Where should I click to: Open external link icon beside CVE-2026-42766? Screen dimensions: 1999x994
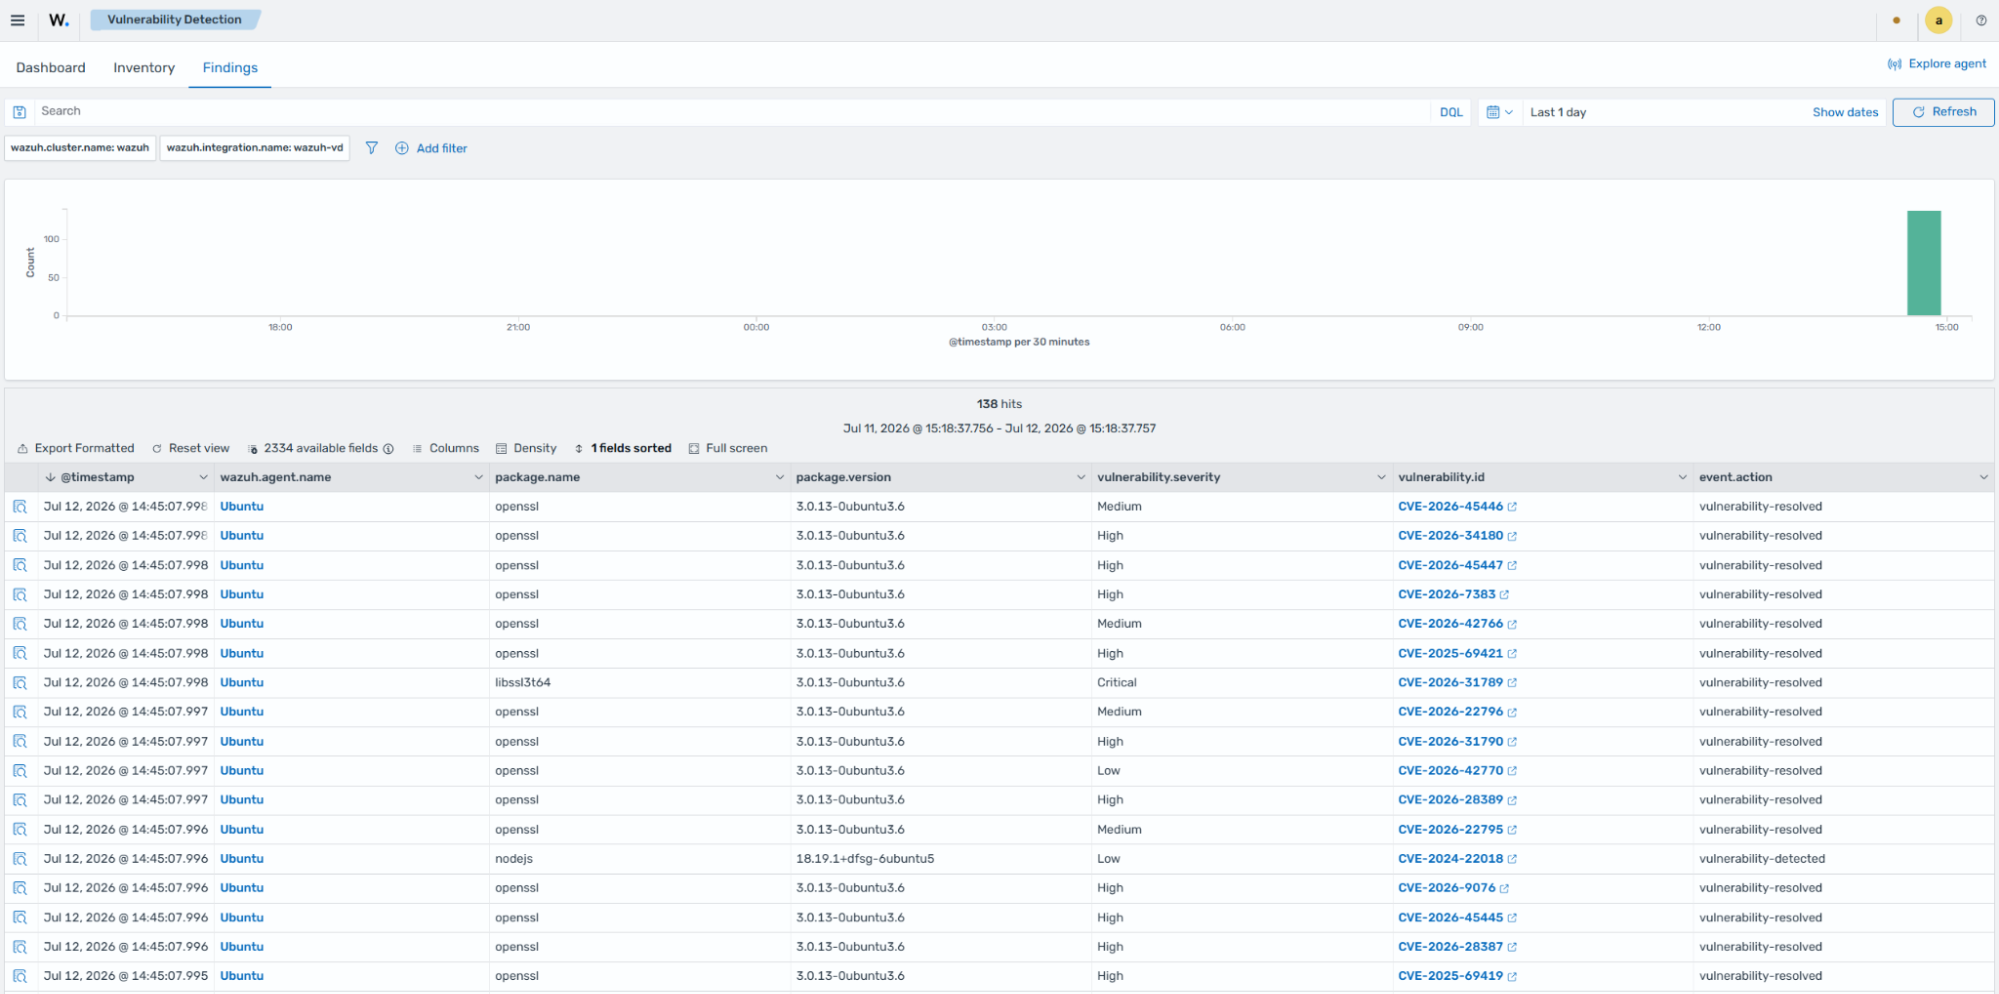coord(1512,624)
